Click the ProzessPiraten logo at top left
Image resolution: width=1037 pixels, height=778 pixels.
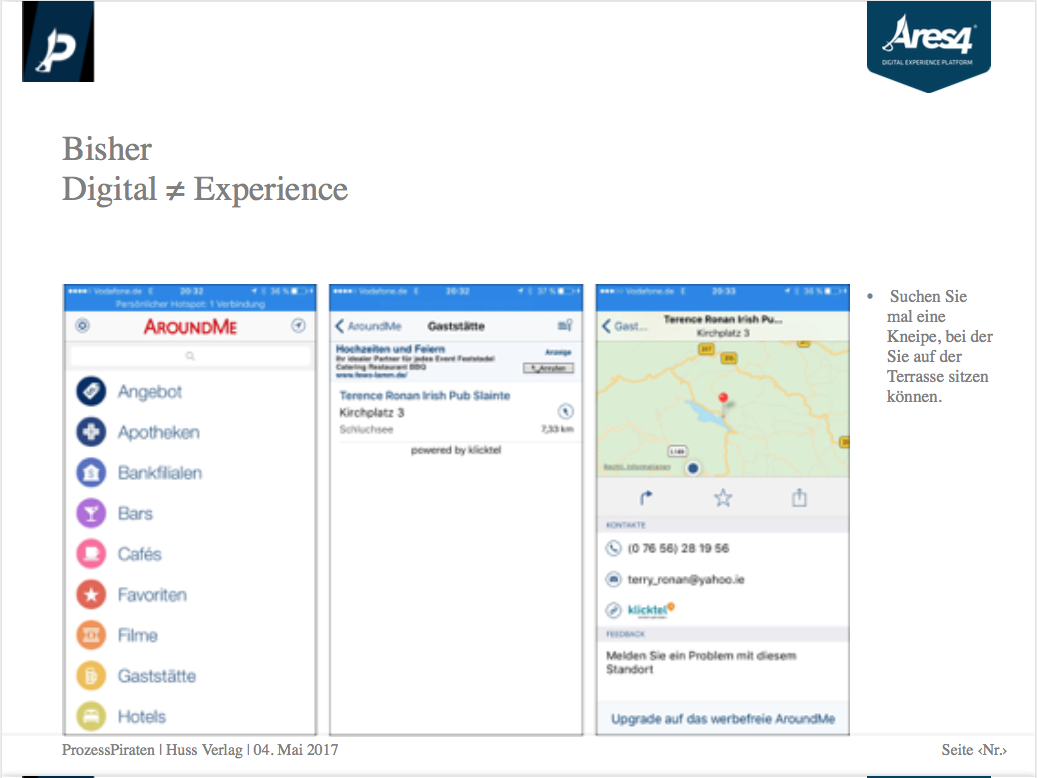pyautogui.click(x=58, y=42)
